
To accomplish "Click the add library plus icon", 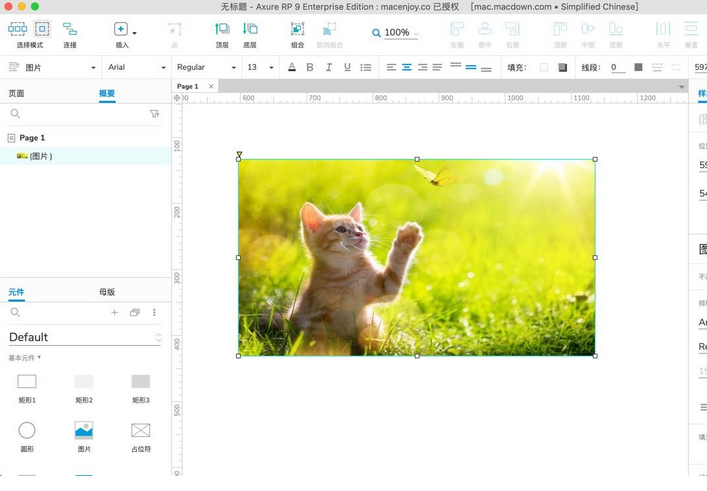I will pos(115,312).
